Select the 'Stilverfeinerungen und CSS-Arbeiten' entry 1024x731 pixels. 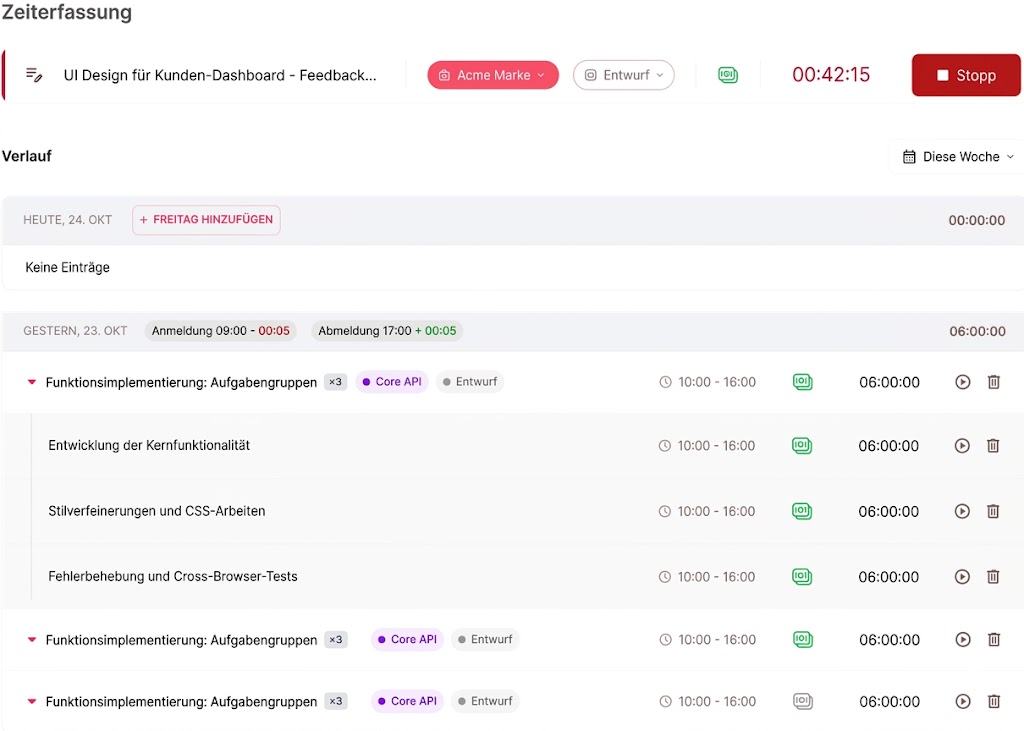[x=157, y=511]
